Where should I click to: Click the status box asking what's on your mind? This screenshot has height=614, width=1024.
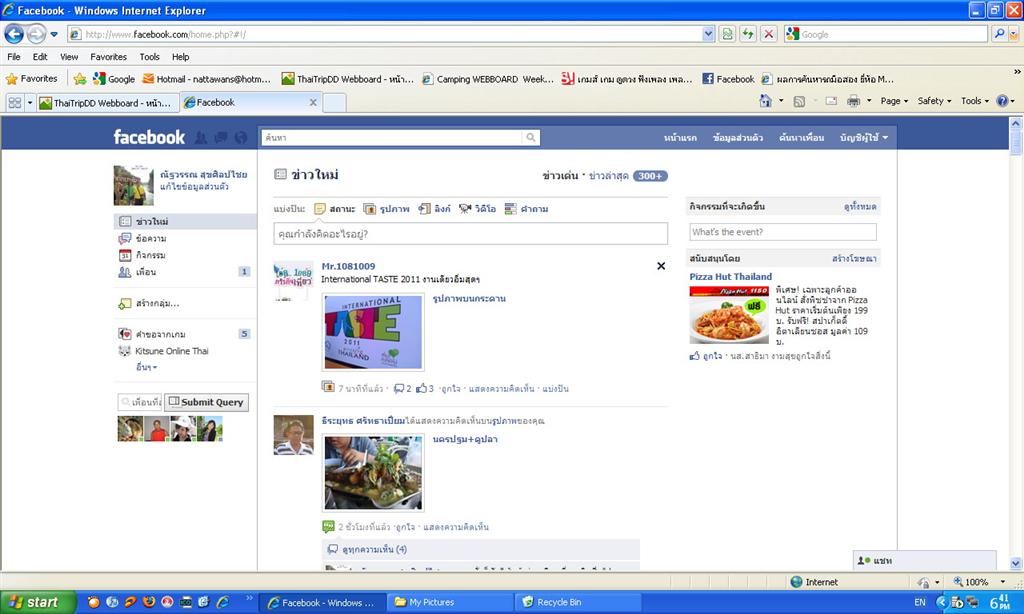470,234
